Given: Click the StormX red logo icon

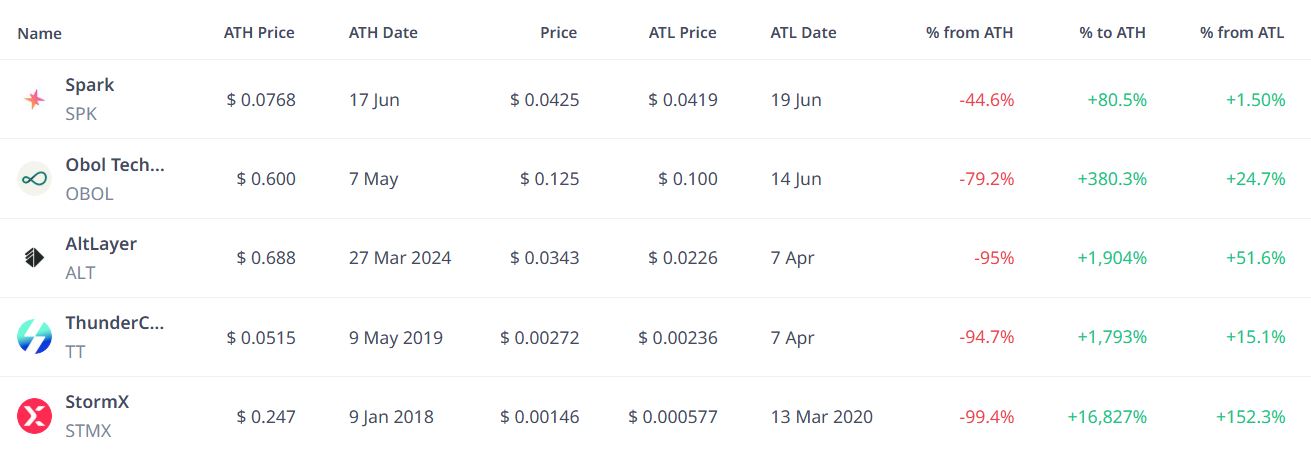Looking at the screenshot, I should 34,416.
